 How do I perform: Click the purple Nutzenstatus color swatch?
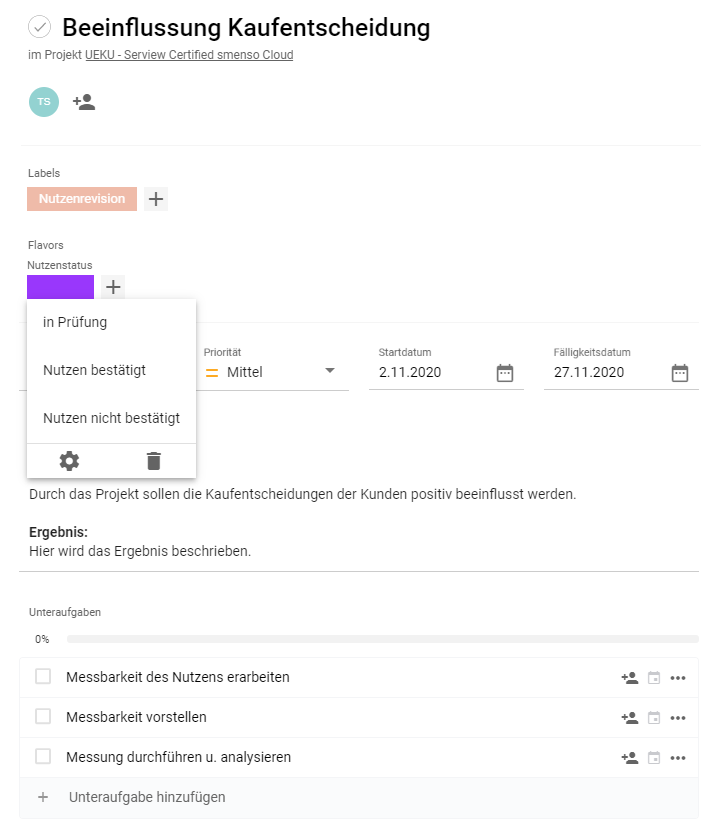pos(60,287)
